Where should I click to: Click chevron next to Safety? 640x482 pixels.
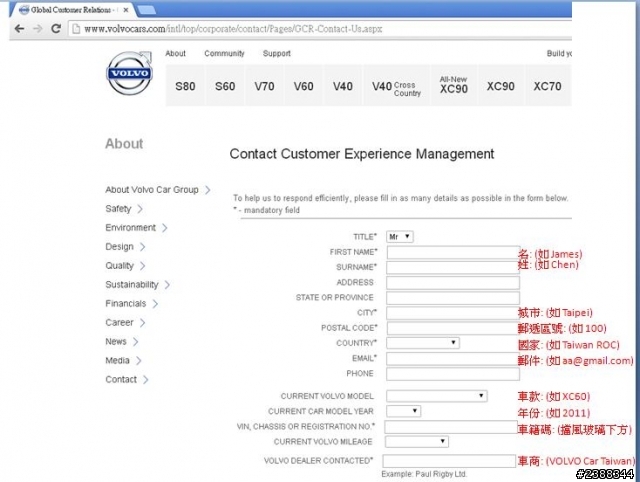click(140, 209)
